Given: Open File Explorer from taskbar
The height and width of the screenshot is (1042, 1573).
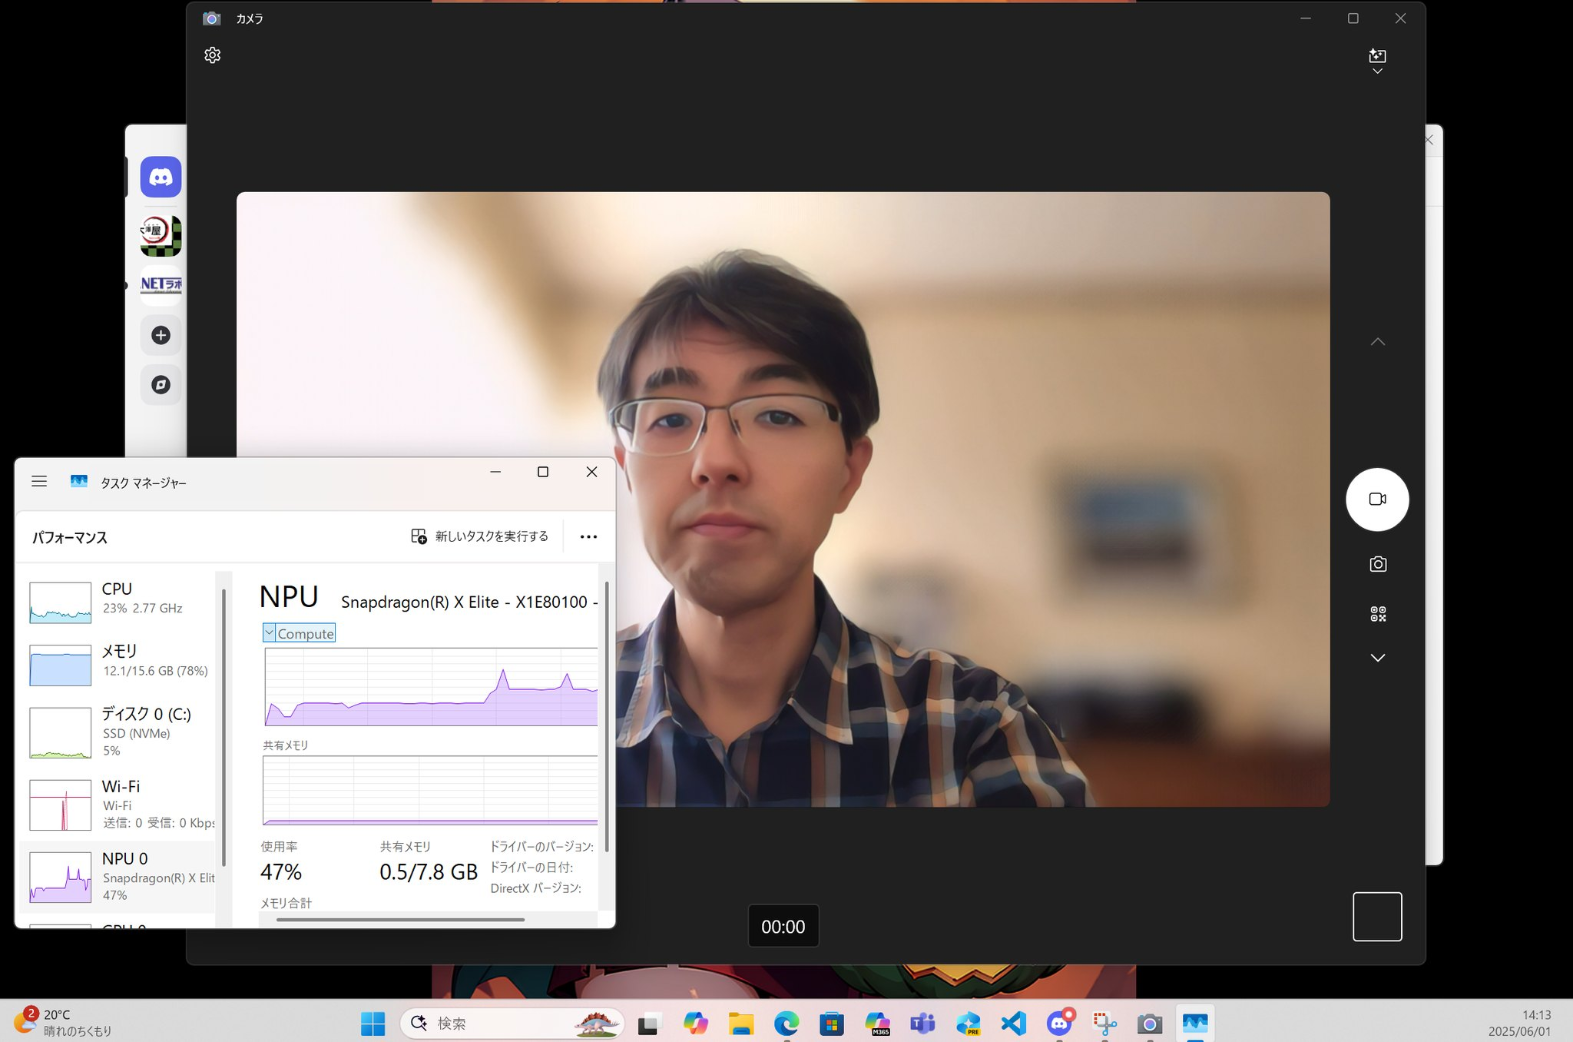Looking at the screenshot, I should click(741, 1024).
